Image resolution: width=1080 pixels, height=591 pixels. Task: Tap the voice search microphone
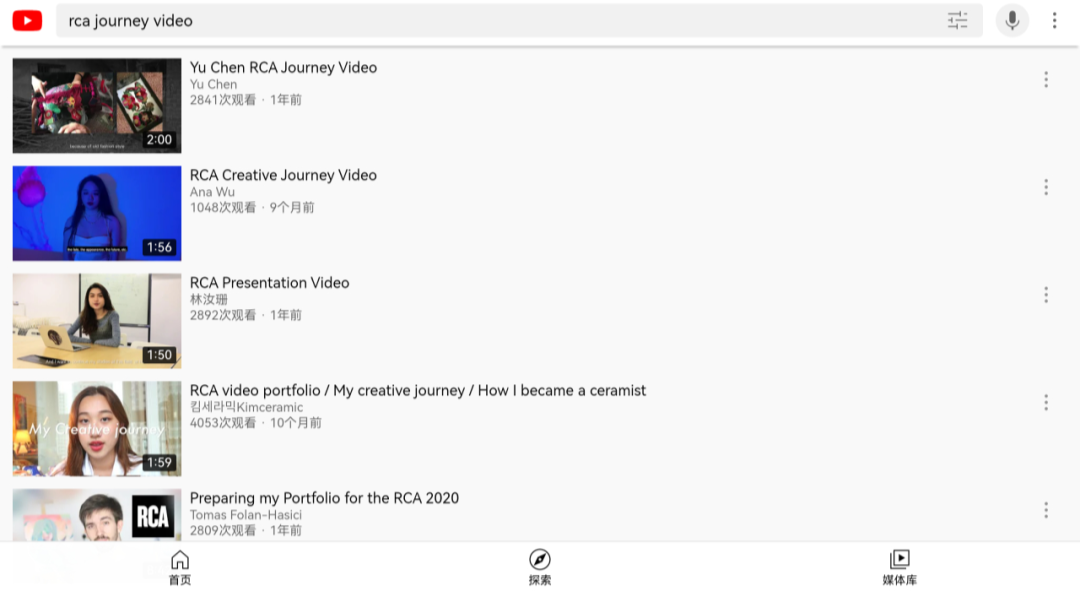tap(1012, 21)
